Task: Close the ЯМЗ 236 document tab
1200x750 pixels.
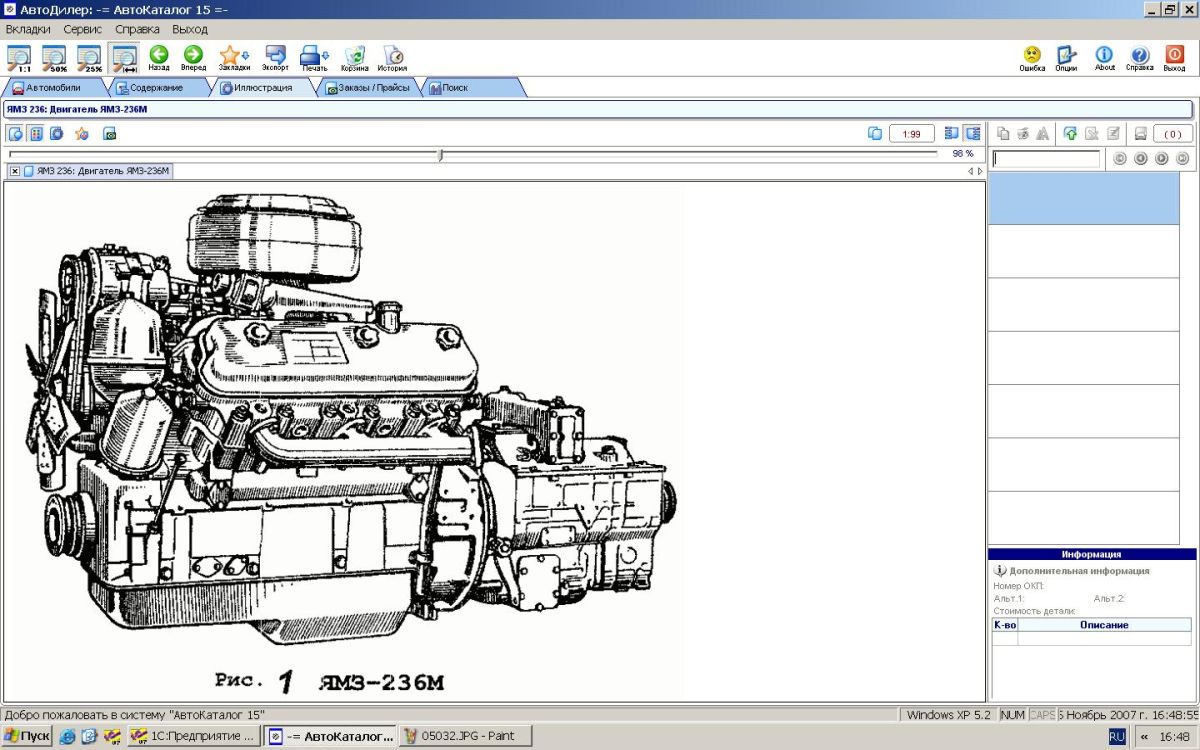Action: tap(15, 171)
